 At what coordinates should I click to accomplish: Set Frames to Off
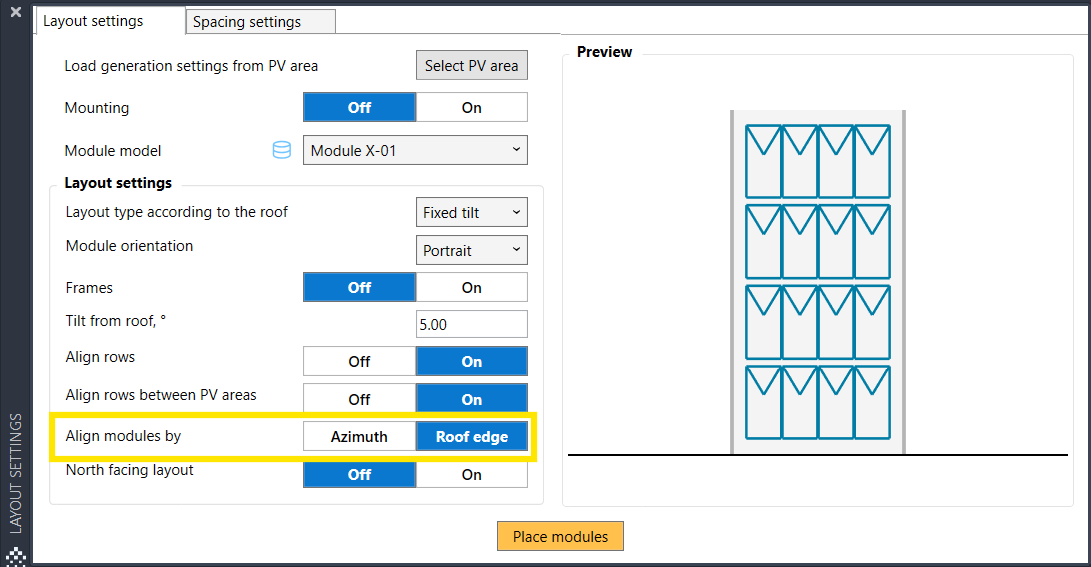[360, 287]
